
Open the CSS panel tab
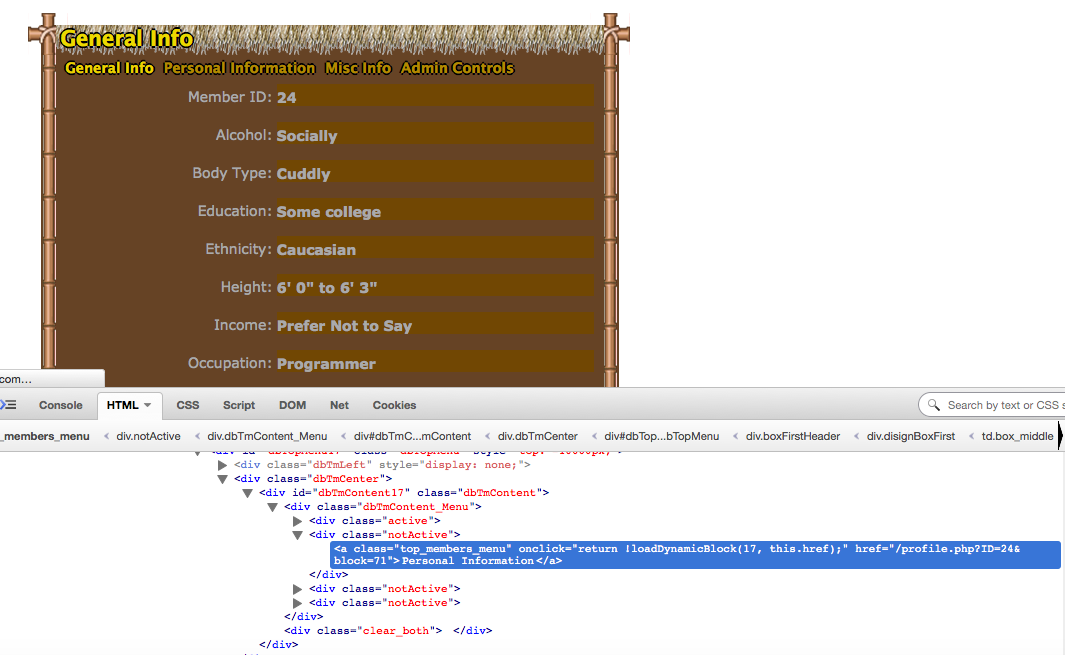pos(188,405)
